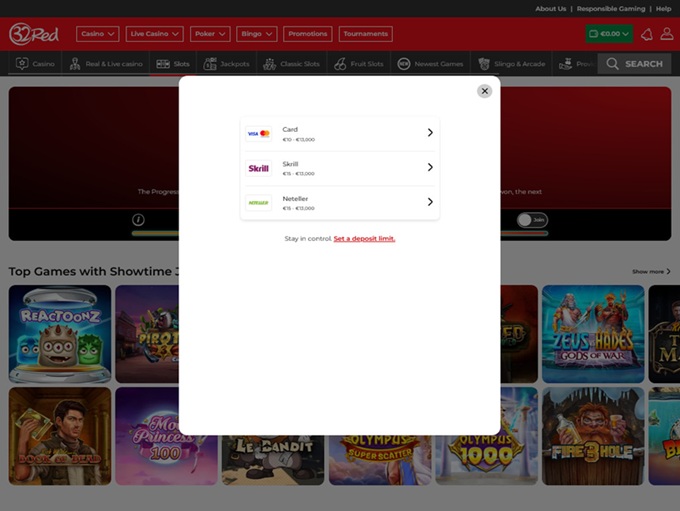Click the Newest Games category icon
Image resolution: width=680 pixels, height=511 pixels.
click(404, 64)
